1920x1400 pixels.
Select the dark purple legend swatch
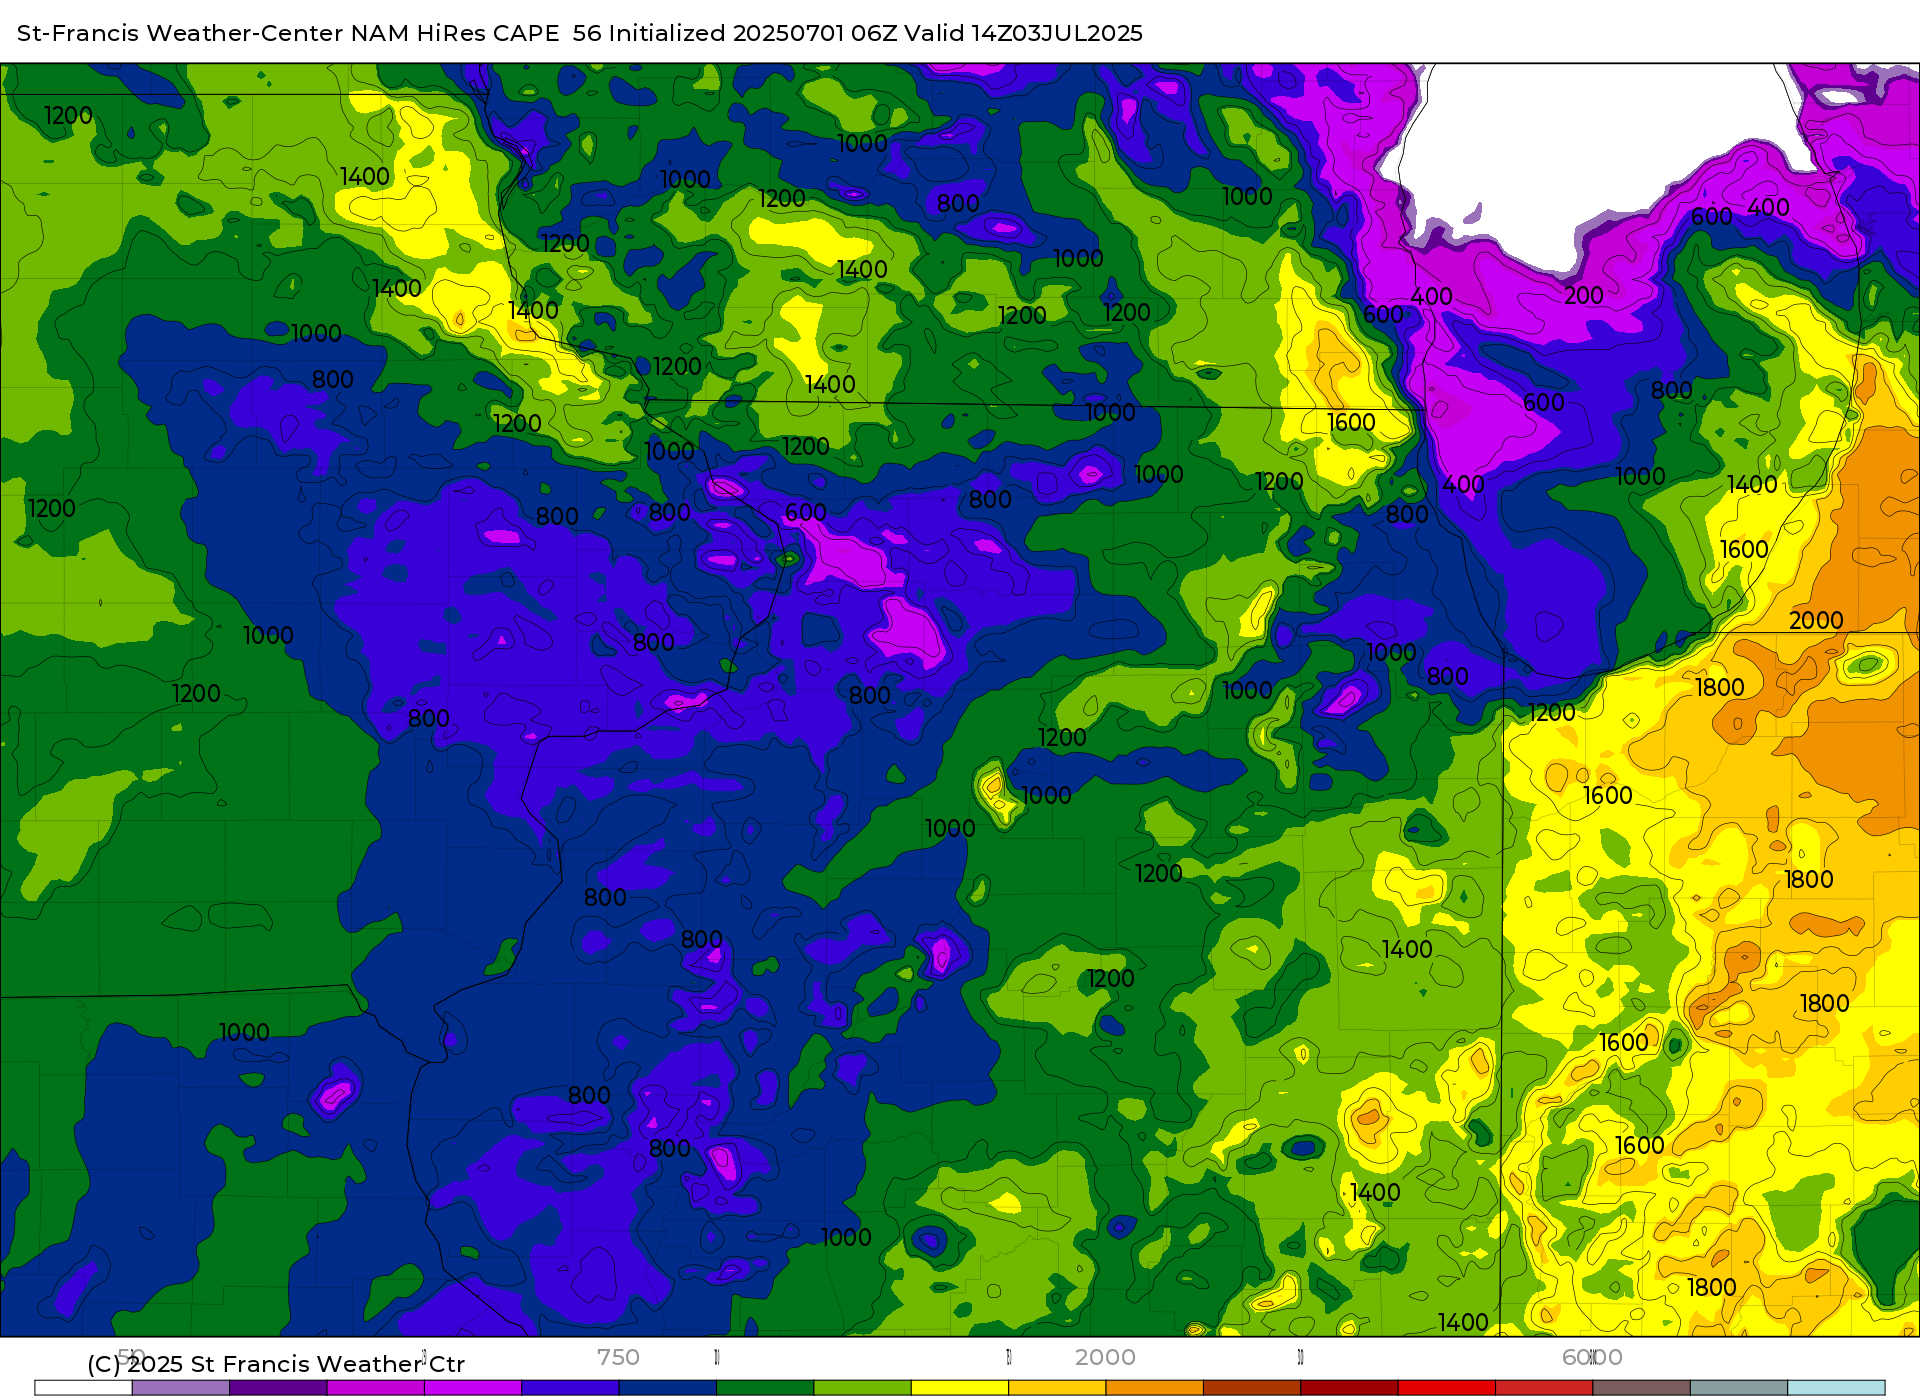pyautogui.click(x=278, y=1388)
